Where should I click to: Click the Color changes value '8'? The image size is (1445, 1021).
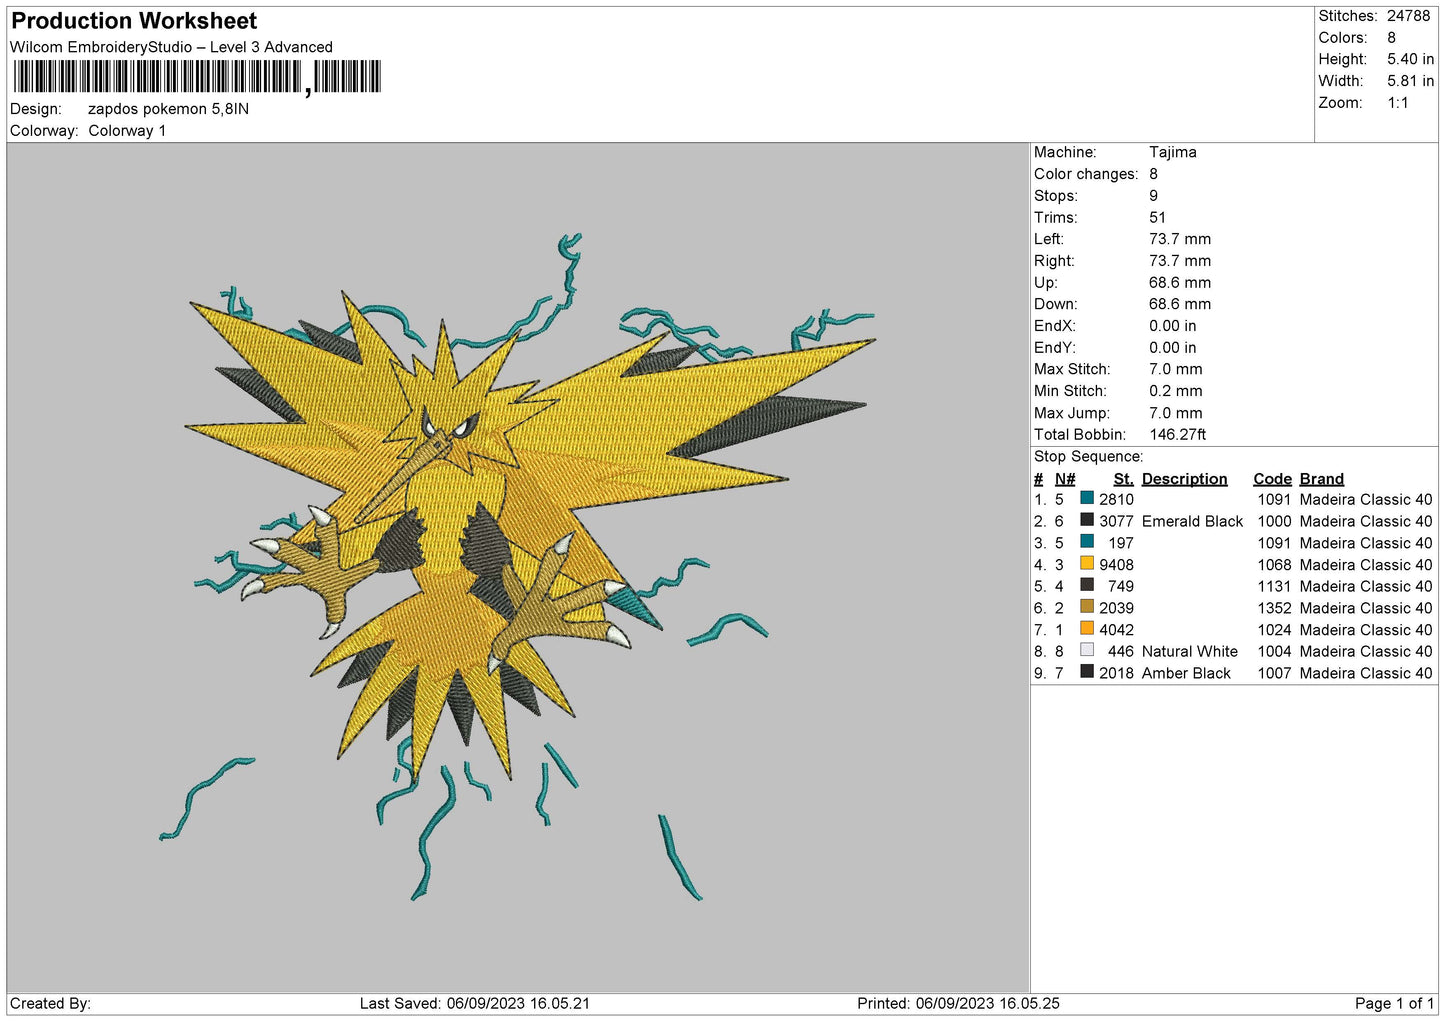tap(1153, 174)
